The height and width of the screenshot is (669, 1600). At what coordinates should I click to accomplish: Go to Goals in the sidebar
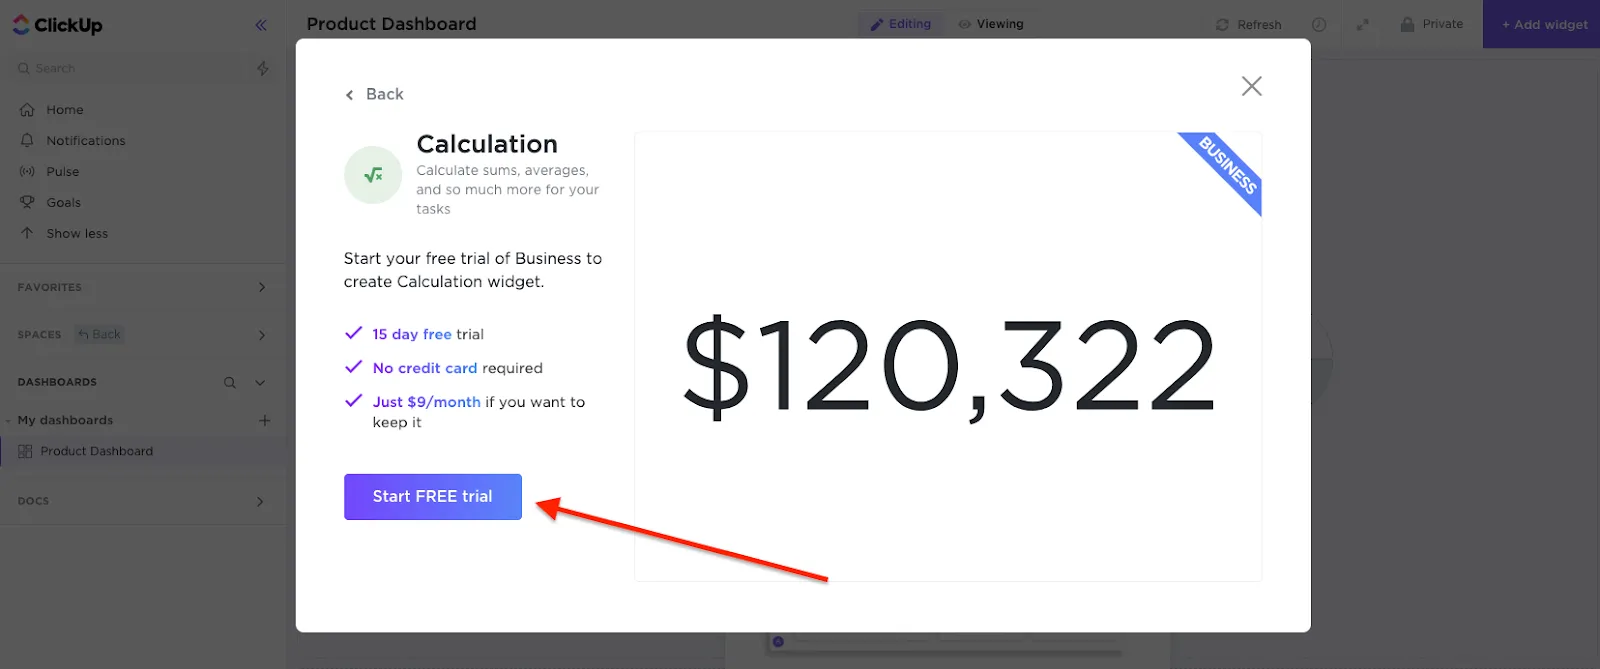click(63, 203)
